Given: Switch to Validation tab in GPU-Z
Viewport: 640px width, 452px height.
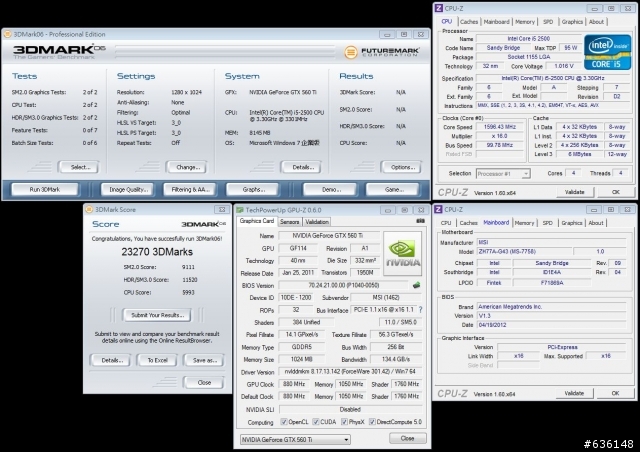Looking at the screenshot, I should (x=317, y=222).
